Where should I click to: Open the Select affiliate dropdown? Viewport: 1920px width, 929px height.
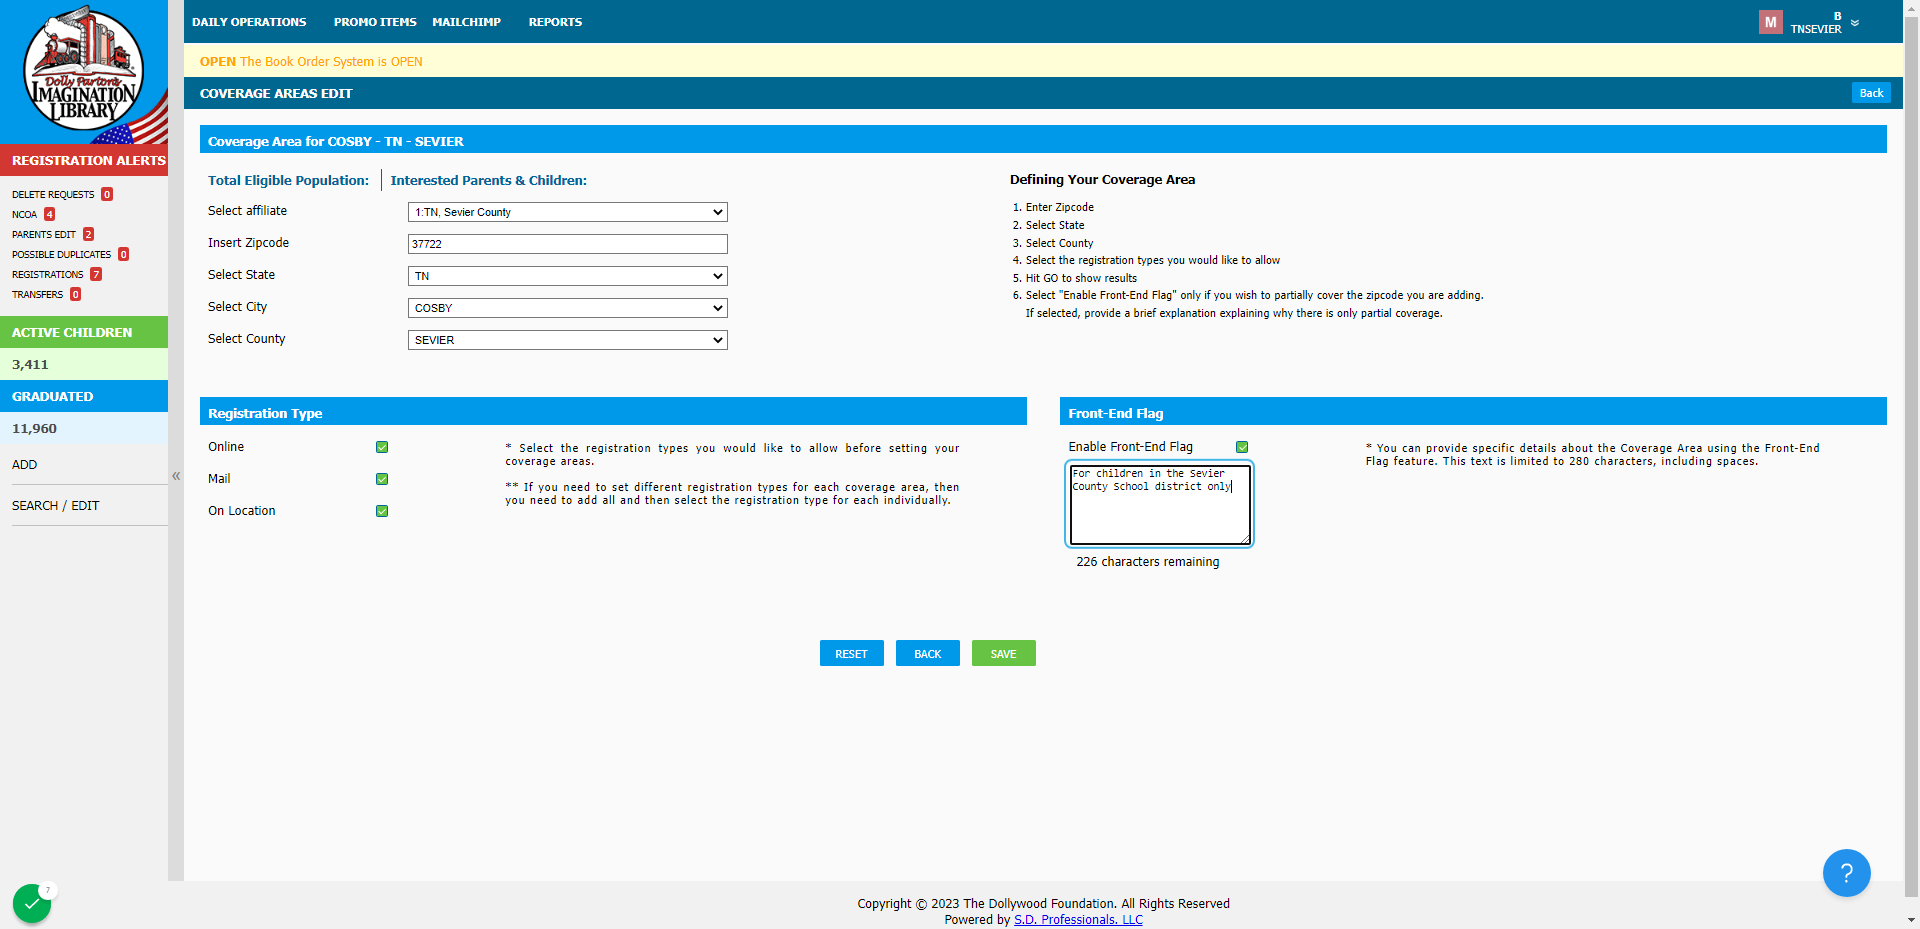click(x=568, y=212)
